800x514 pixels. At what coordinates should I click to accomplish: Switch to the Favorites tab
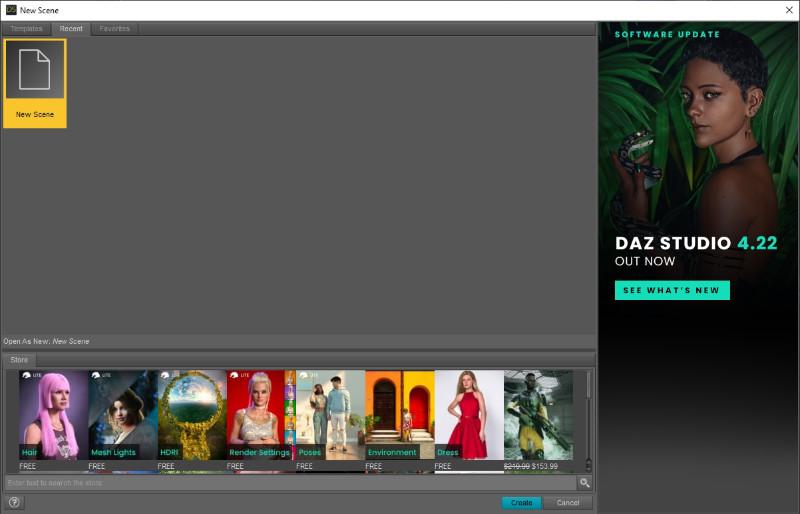pyautogui.click(x=114, y=29)
